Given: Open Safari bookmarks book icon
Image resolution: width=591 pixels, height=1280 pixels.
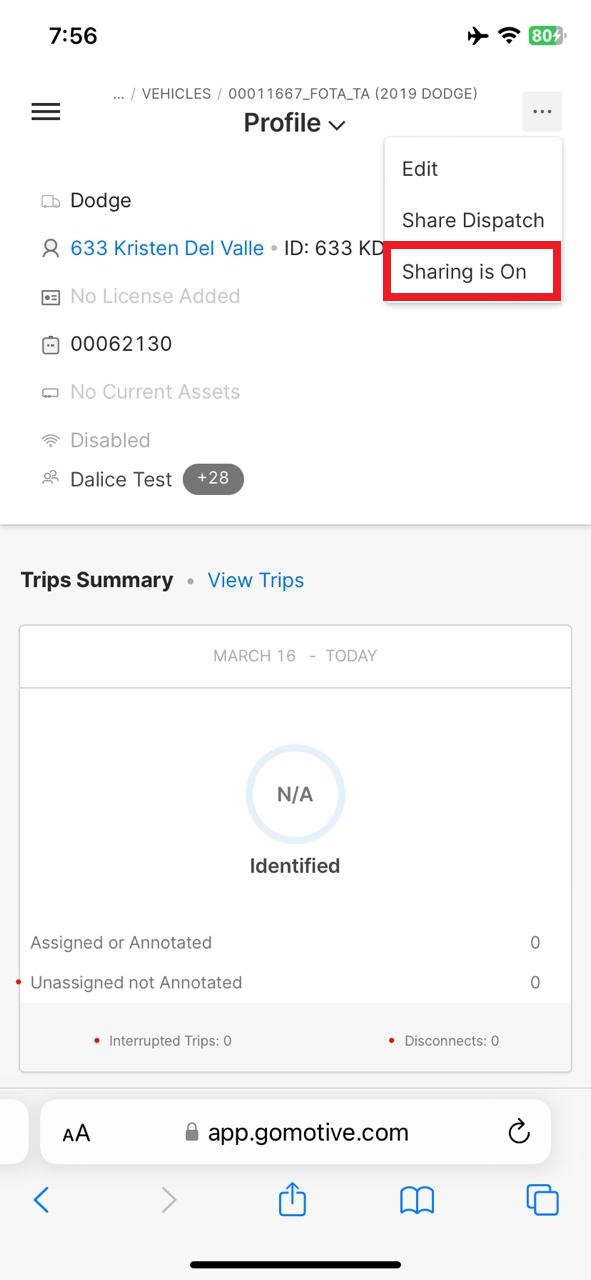Looking at the screenshot, I should tap(417, 1199).
